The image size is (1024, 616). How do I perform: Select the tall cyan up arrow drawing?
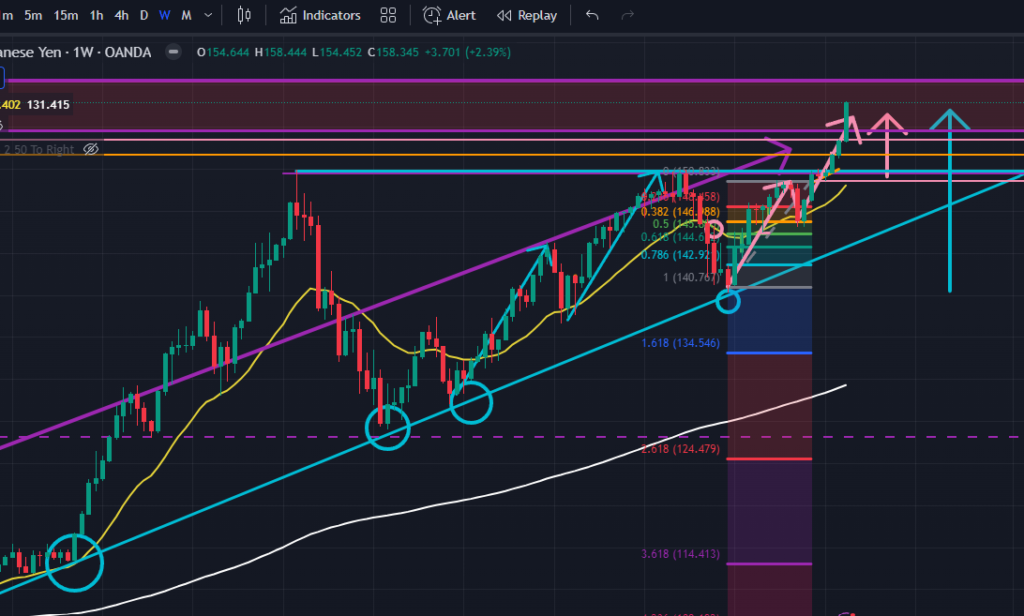949,200
